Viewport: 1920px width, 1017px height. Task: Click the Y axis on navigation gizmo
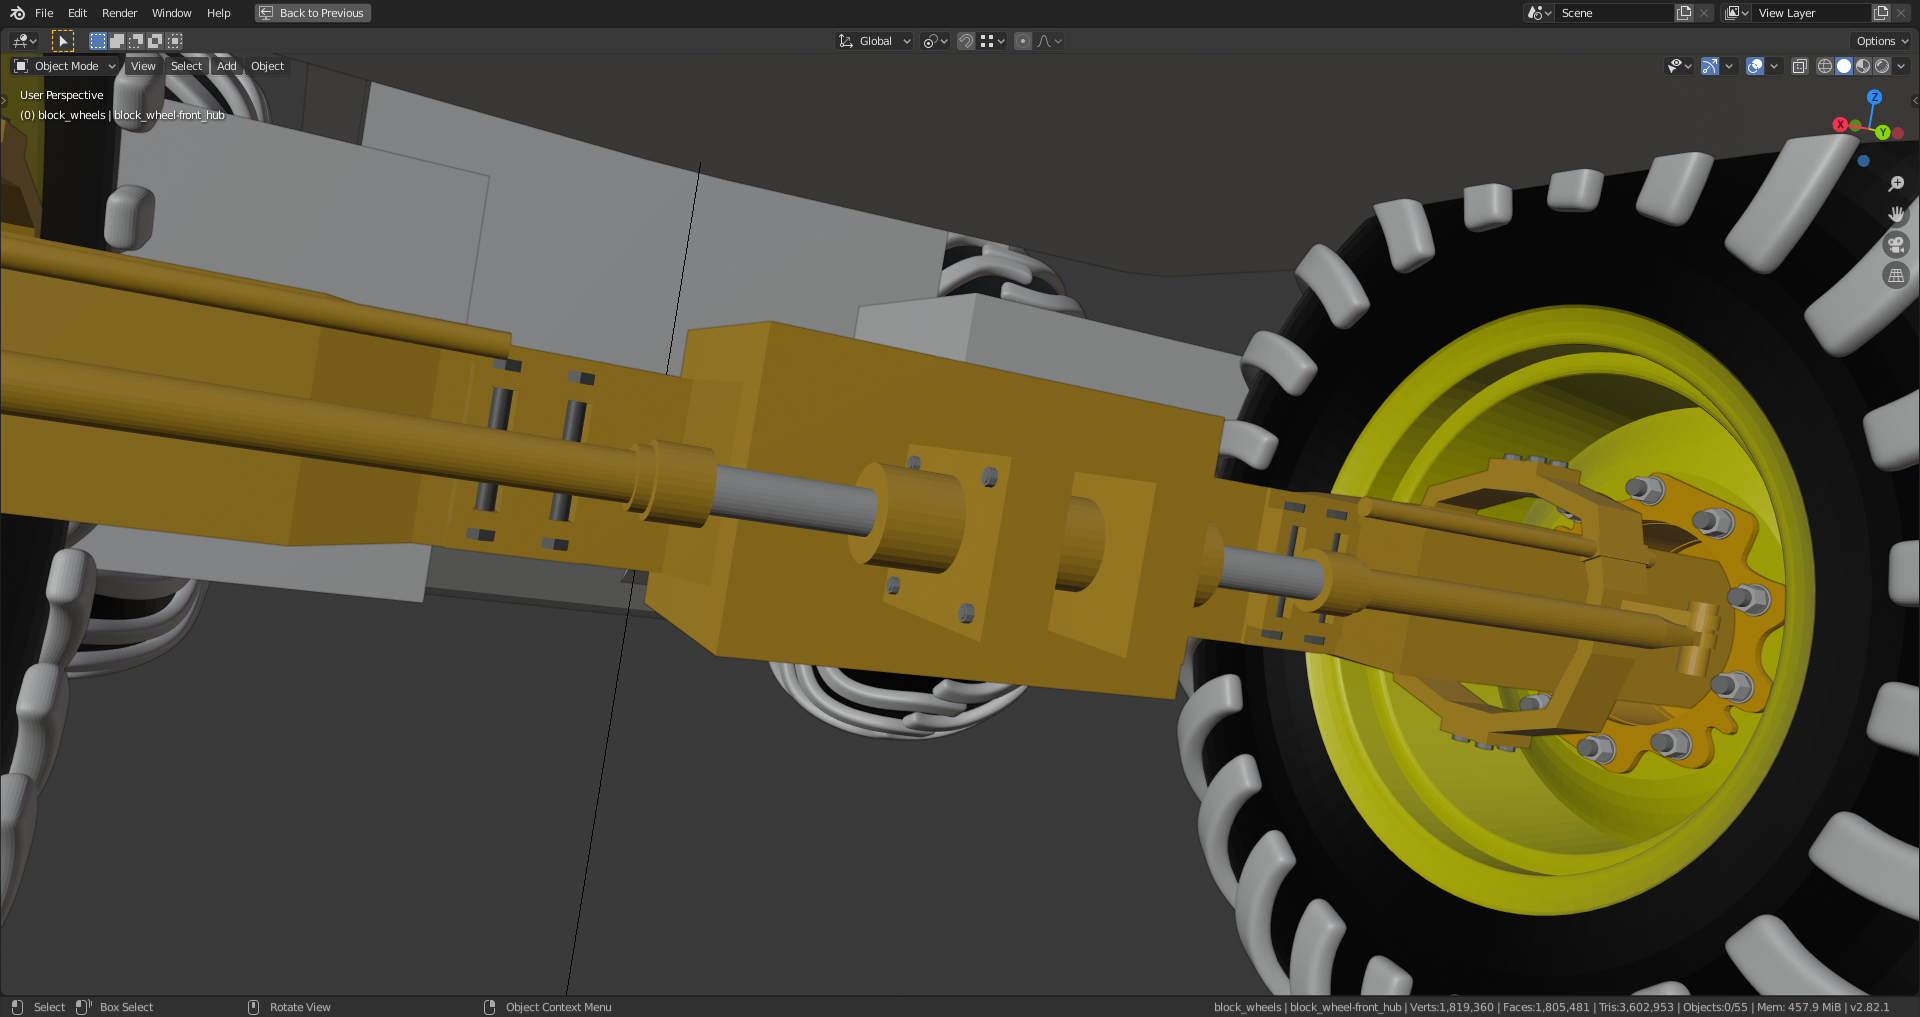click(1882, 132)
